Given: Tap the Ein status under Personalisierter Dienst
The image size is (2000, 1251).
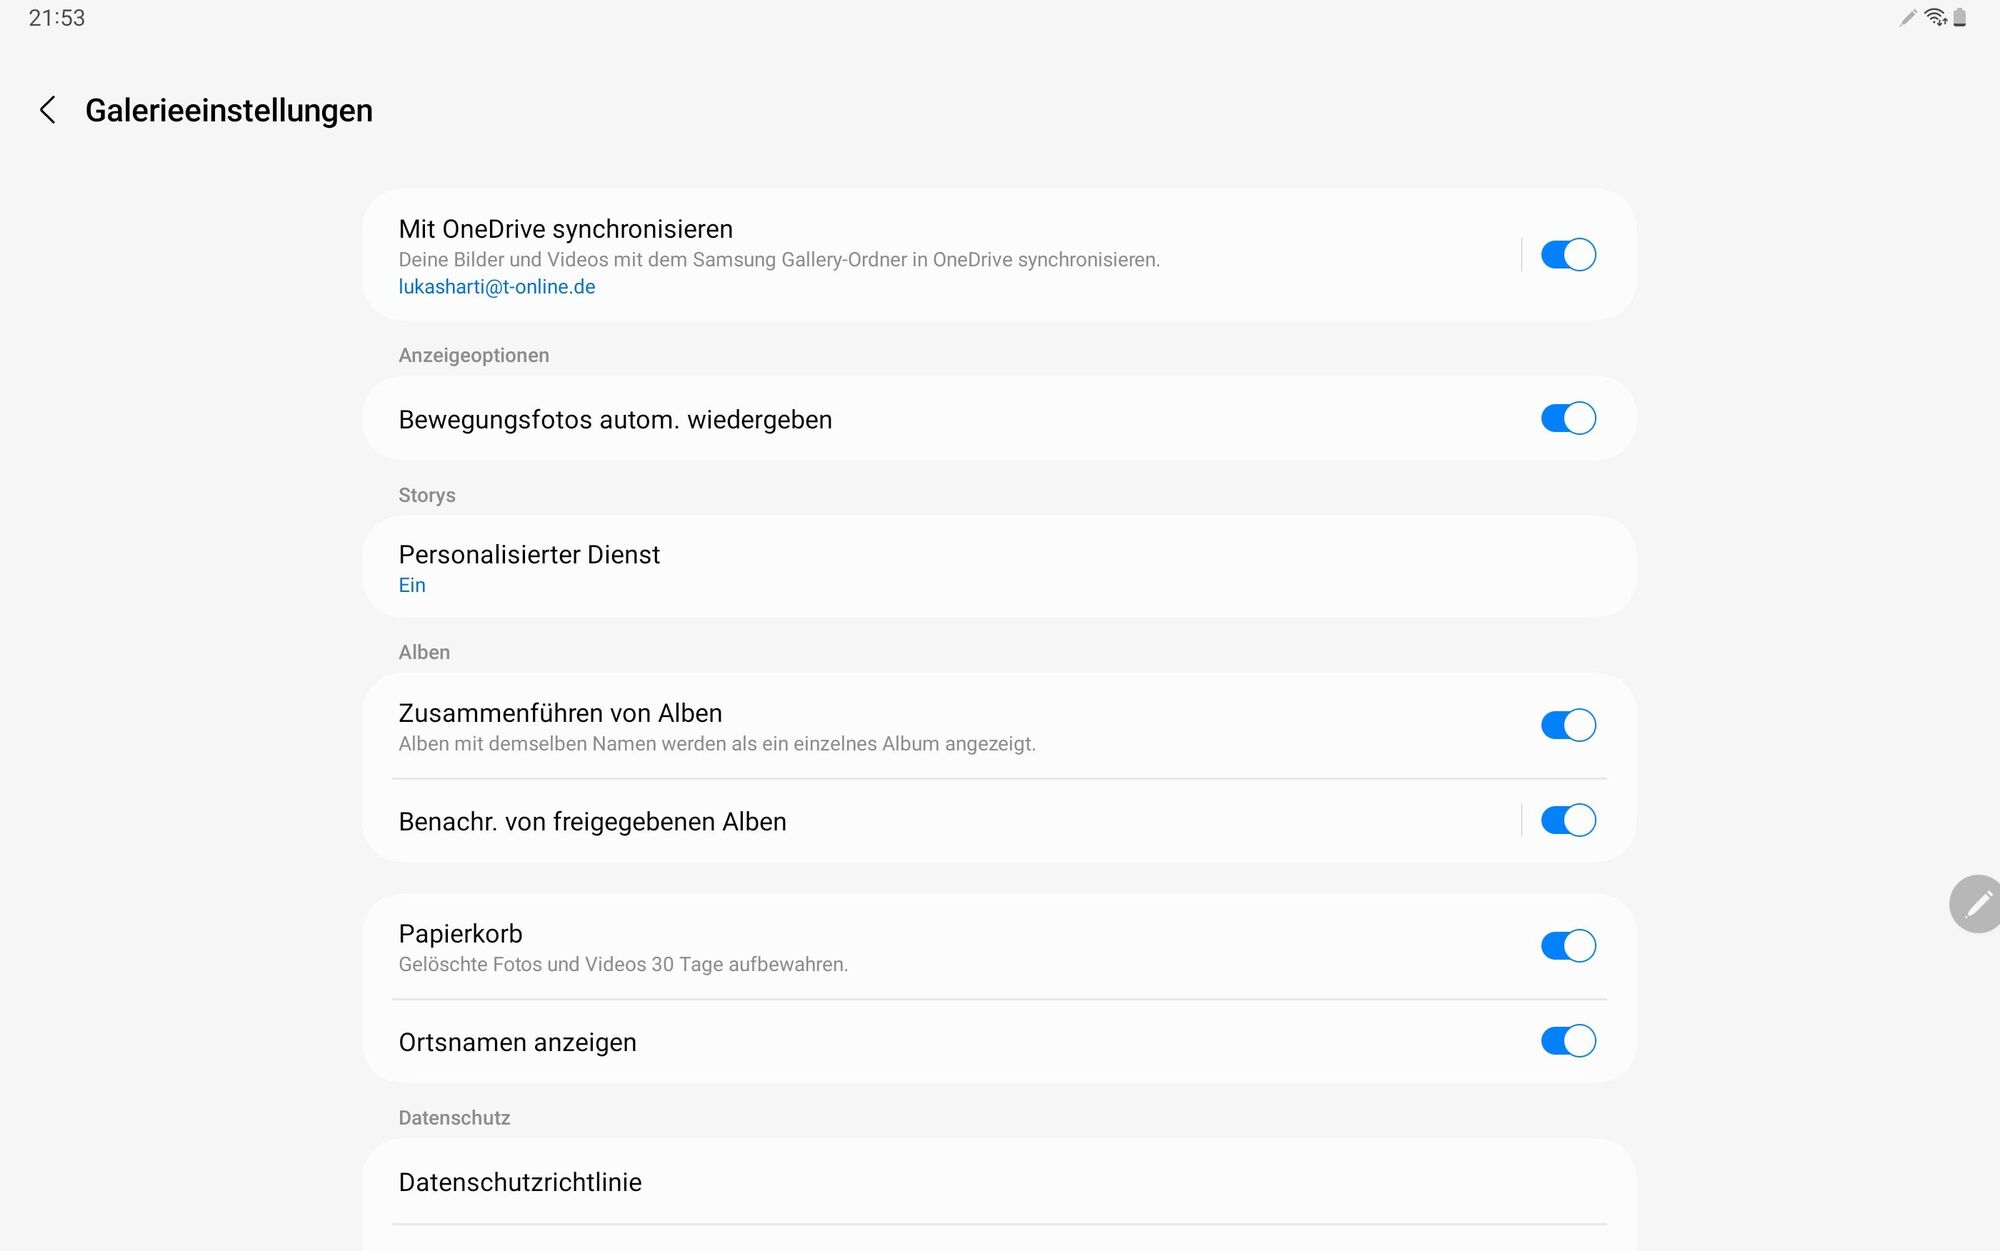Looking at the screenshot, I should (412, 585).
